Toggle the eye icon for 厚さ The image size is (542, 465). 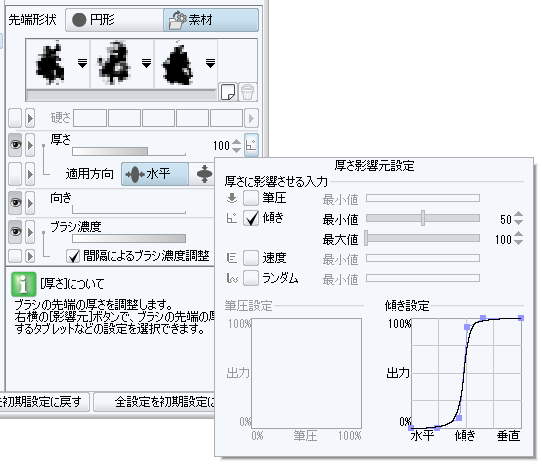click(x=15, y=145)
